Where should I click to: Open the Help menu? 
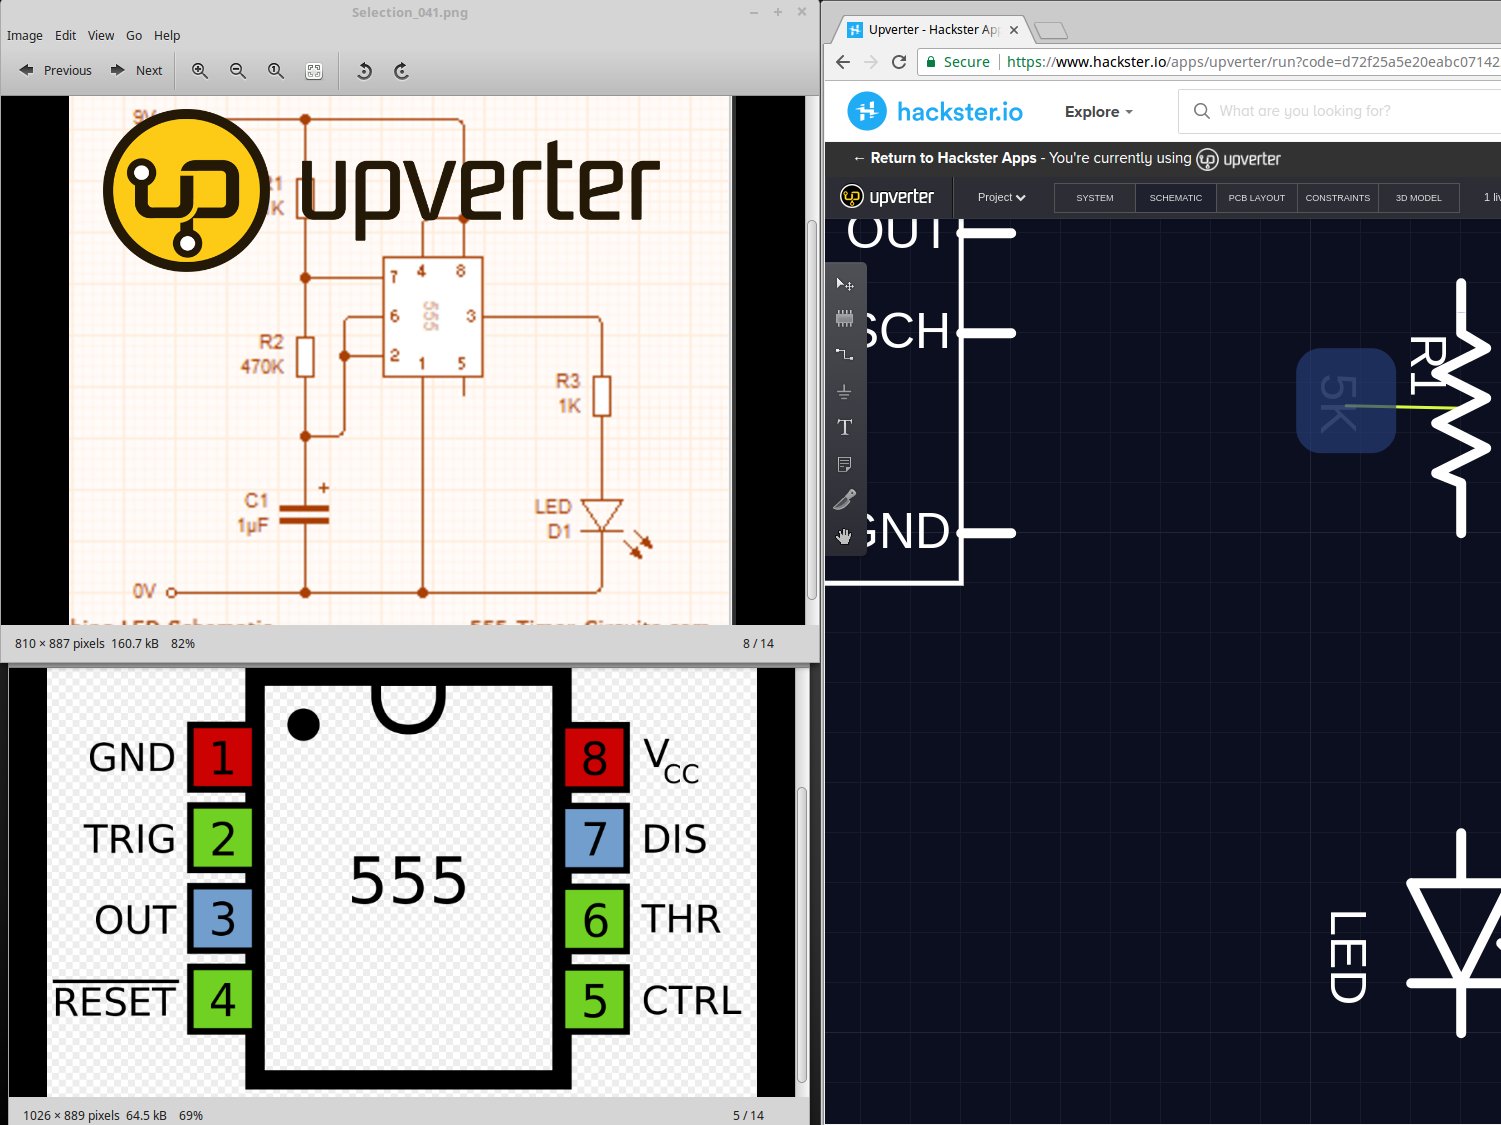coord(167,35)
